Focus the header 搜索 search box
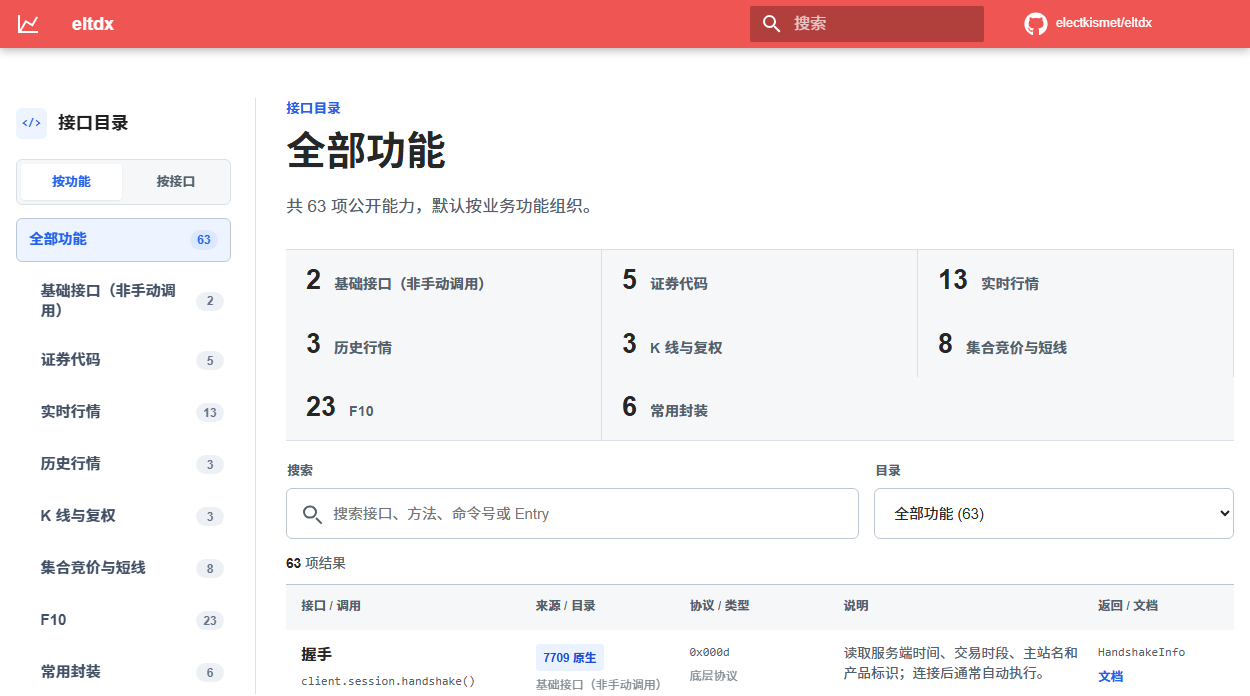Image resolution: width=1250 pixels, height=696 pixels. tap(867, 24)
